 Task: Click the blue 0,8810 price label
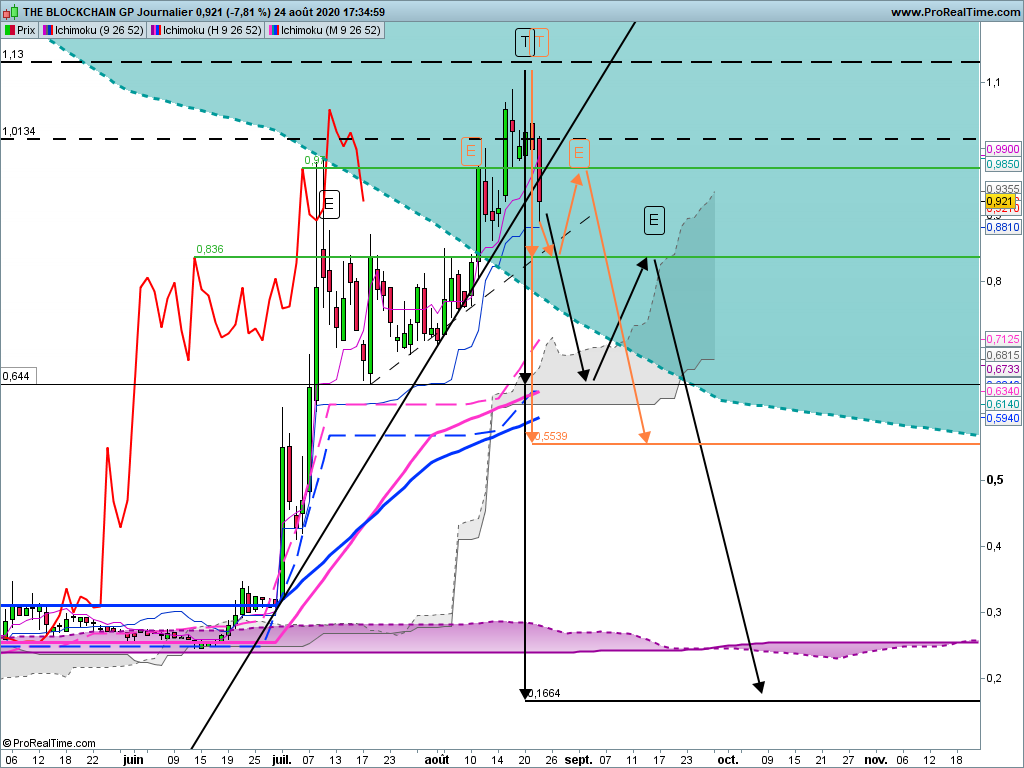1002,227
